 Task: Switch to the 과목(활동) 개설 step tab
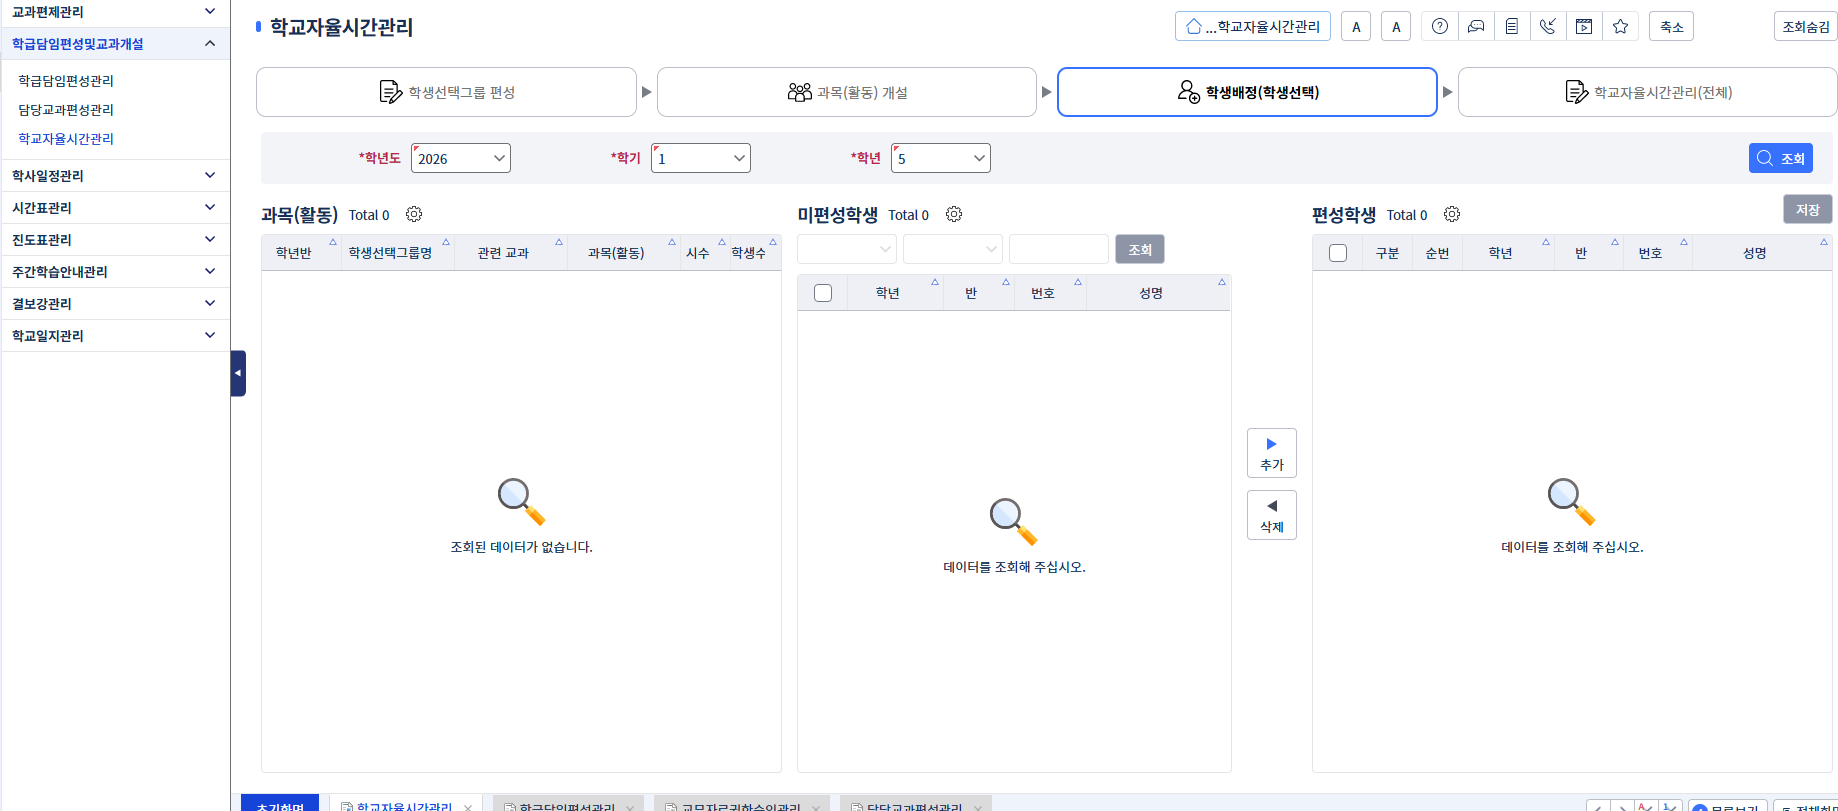pyautogui.click(x=847, y=92)
